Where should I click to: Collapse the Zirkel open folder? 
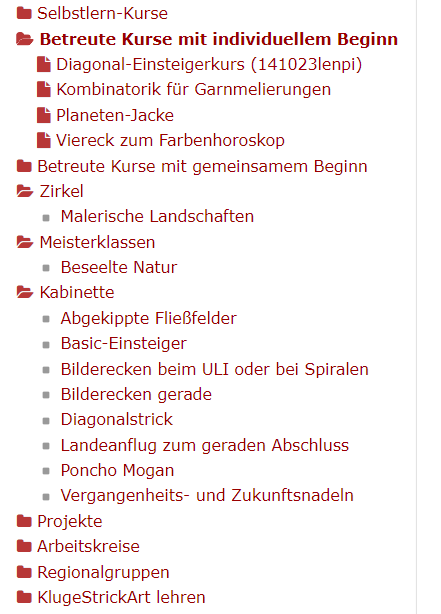click(25, 191)
